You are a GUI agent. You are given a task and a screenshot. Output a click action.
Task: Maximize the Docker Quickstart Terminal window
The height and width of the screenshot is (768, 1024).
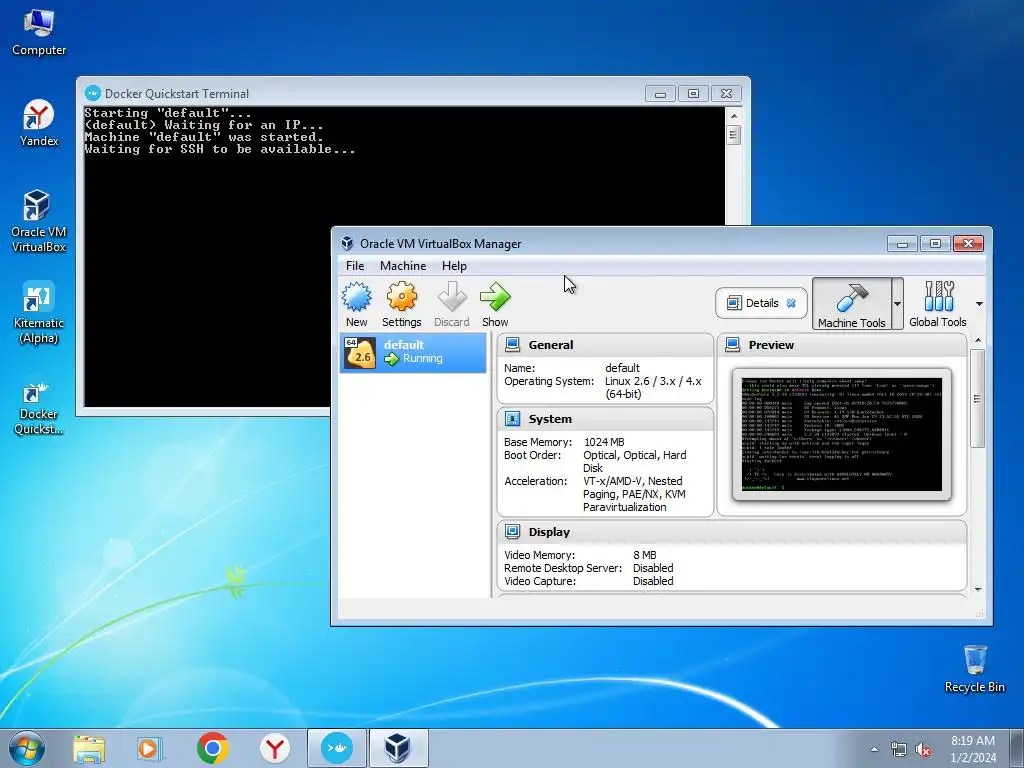[x=694, y=93]
